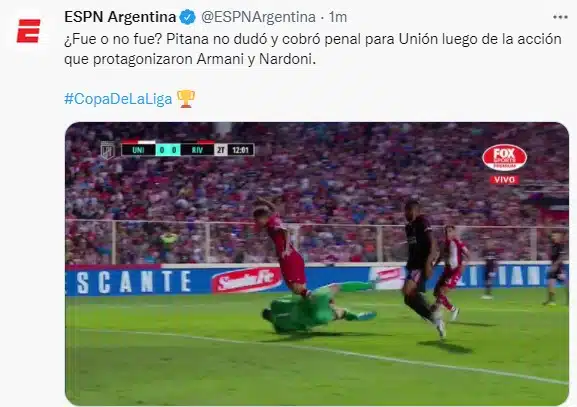
Task: Click the green goalkeeper in the video
Action: (x=317, y=308)
